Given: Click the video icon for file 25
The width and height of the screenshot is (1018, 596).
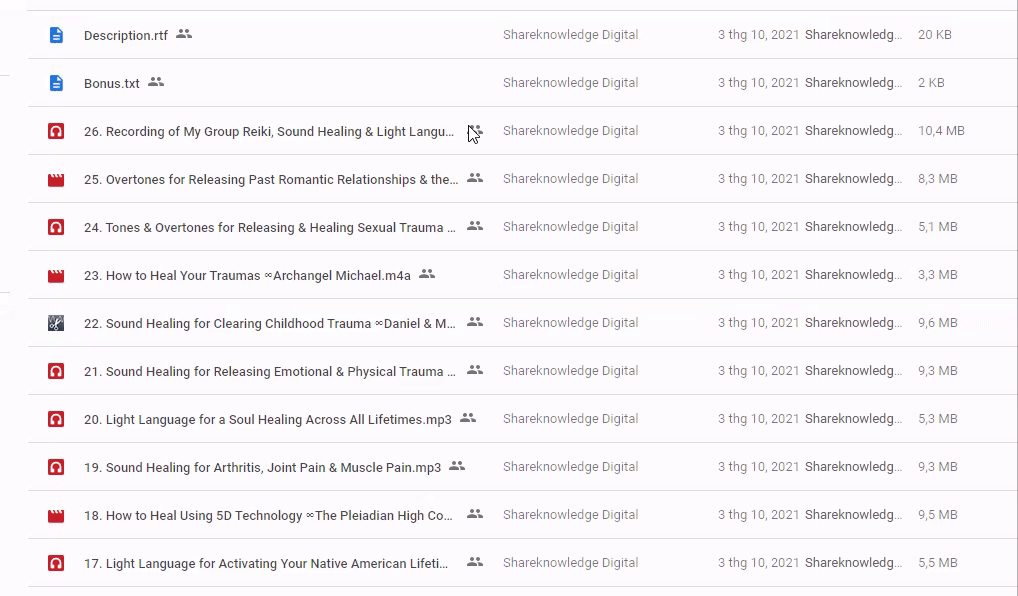Looking at the screenshot, I should click(56, 179).
